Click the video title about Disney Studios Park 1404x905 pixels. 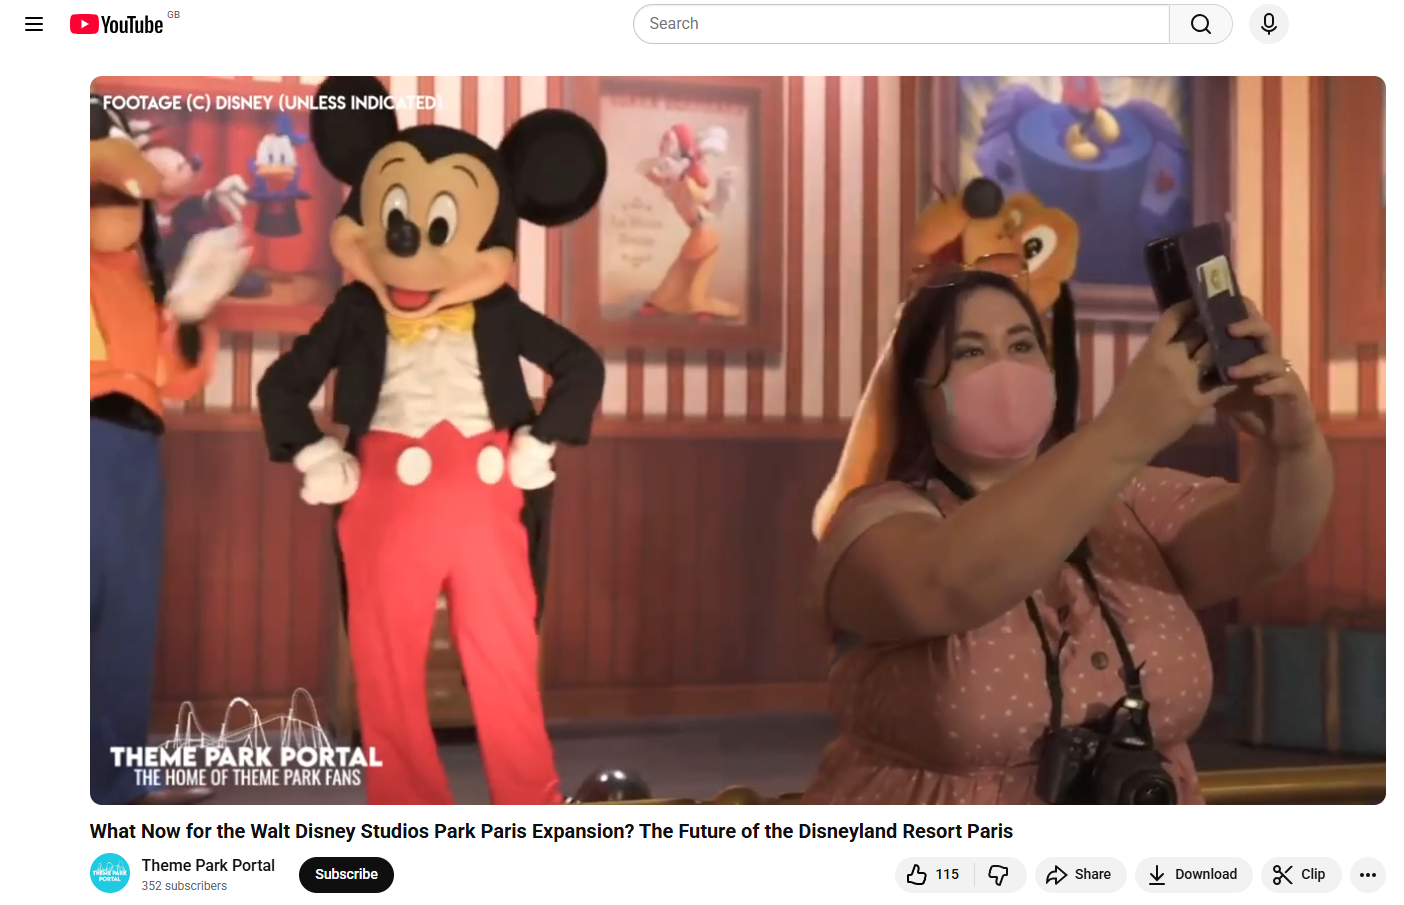click(x=551, y=831)
